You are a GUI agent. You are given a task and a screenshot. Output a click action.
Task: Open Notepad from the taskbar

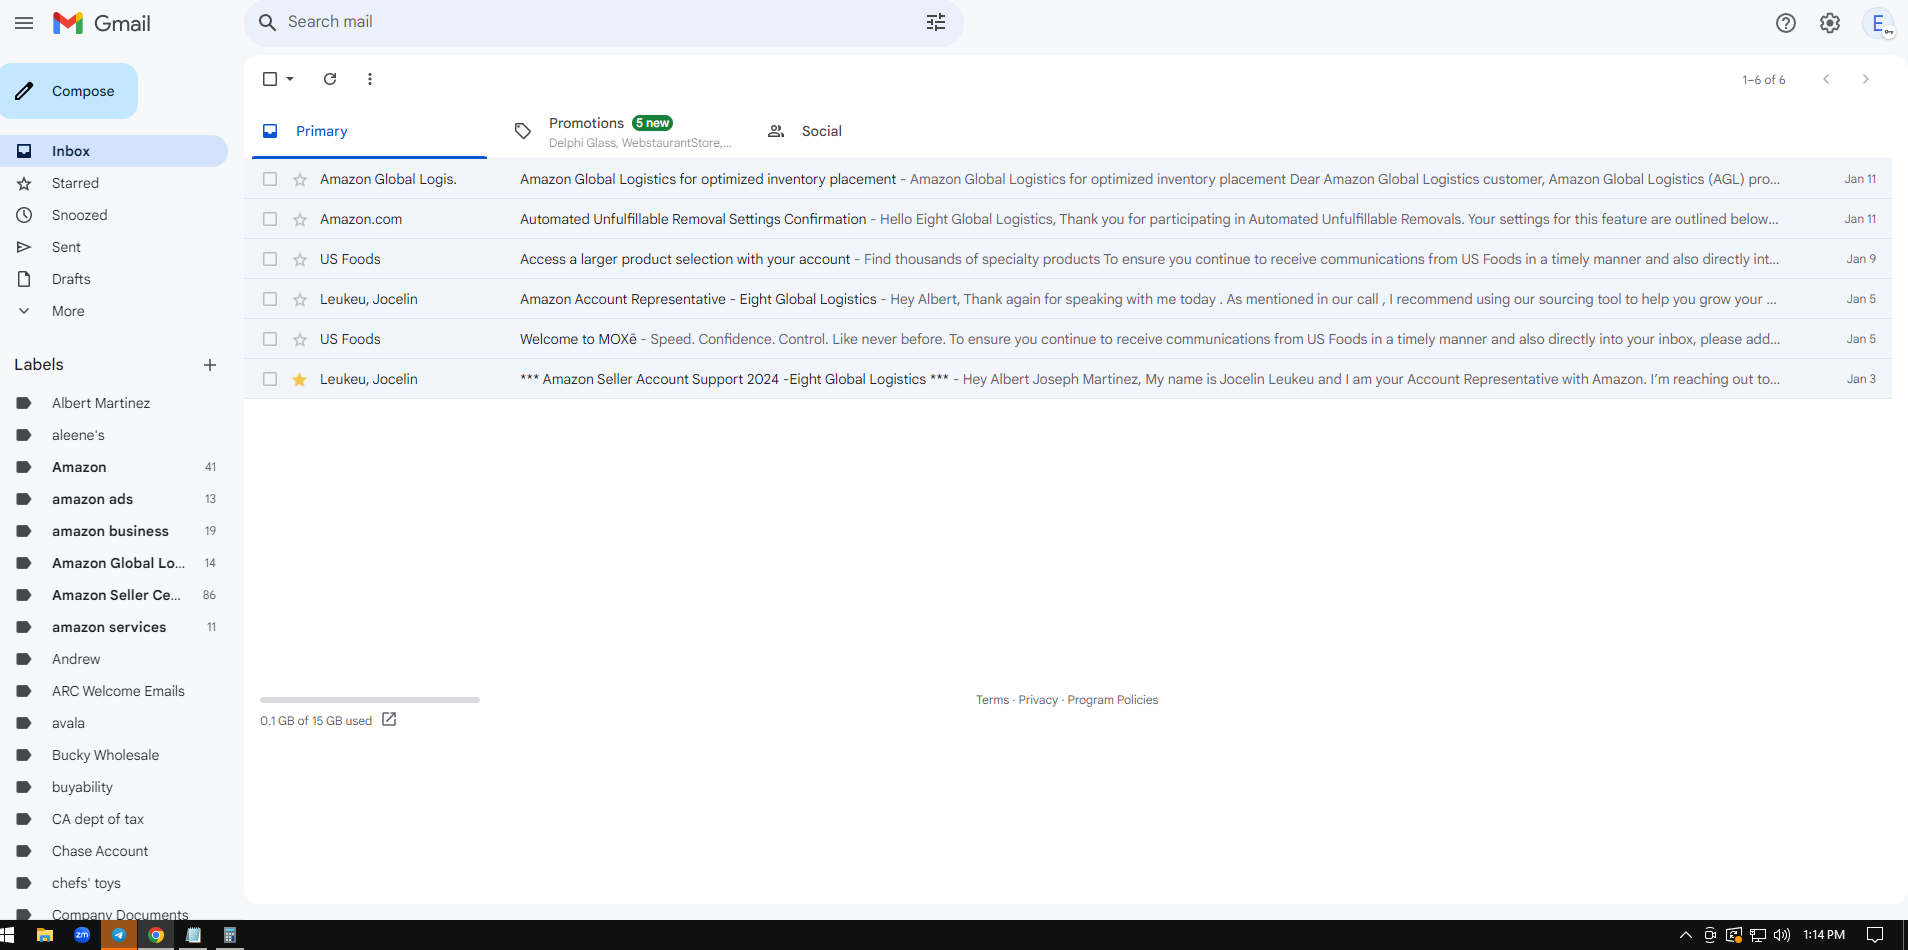point(193,935)
